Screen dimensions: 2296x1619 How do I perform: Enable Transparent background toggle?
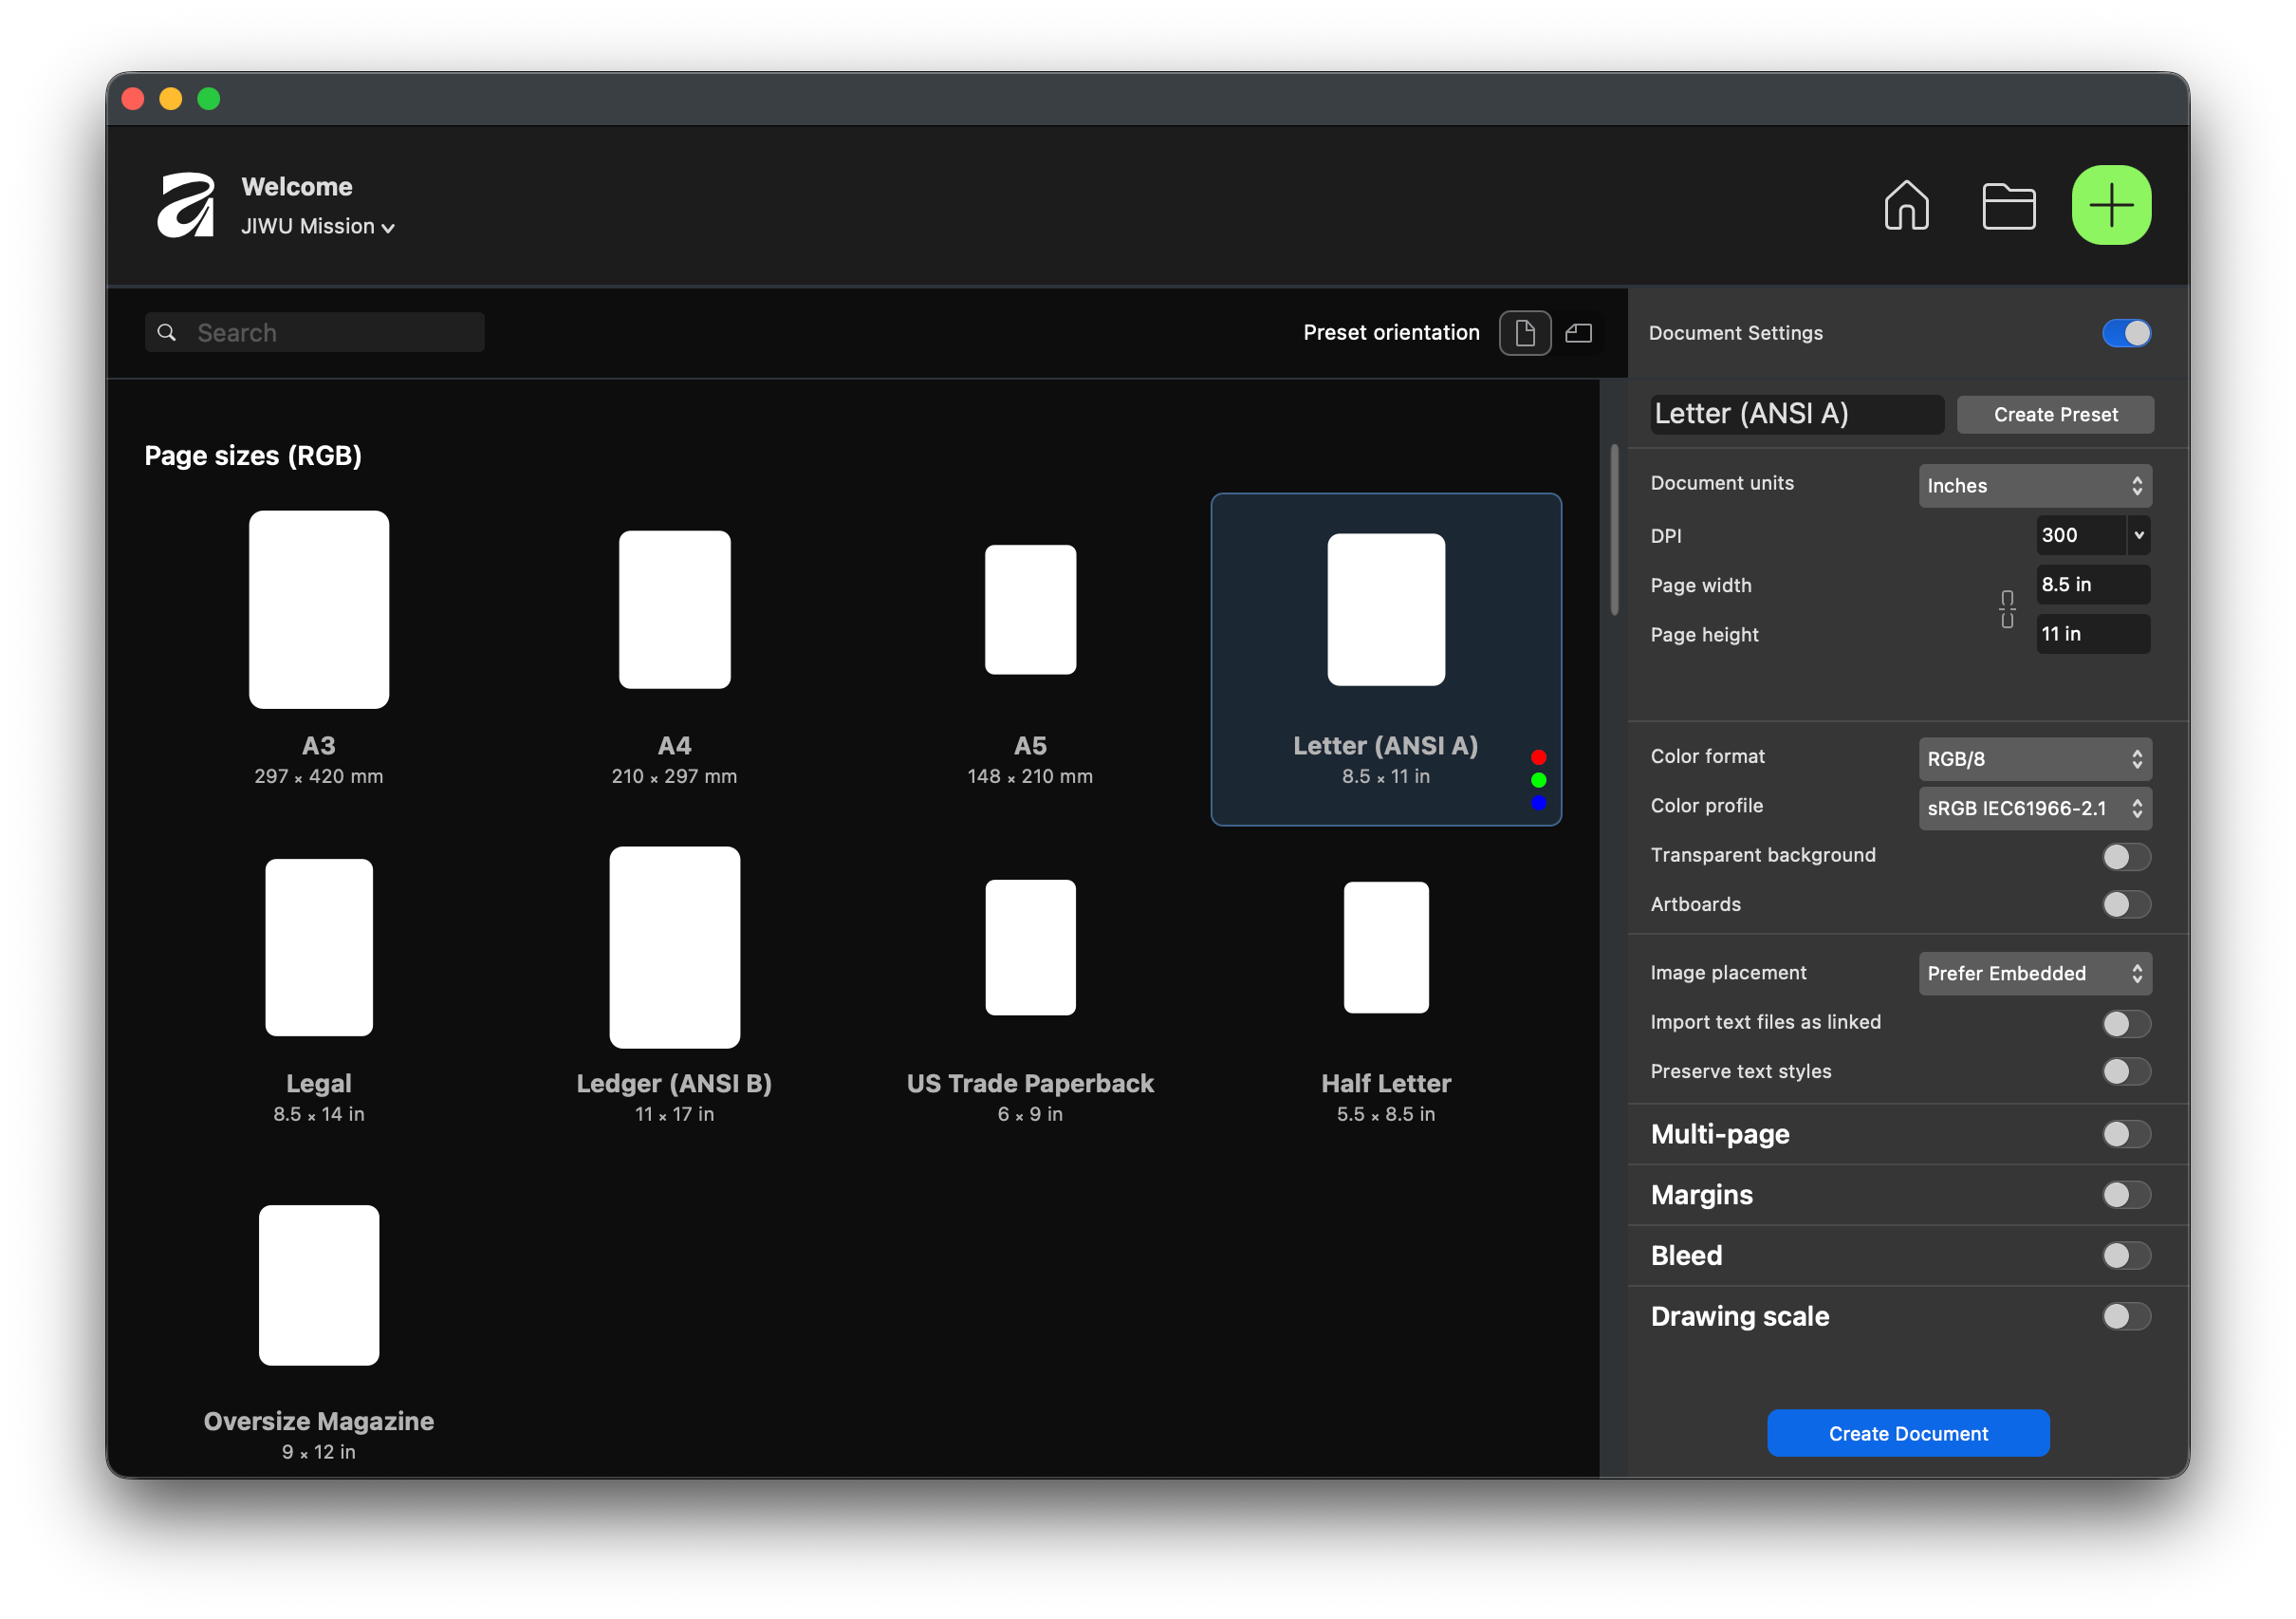[x=2125, y=856]
